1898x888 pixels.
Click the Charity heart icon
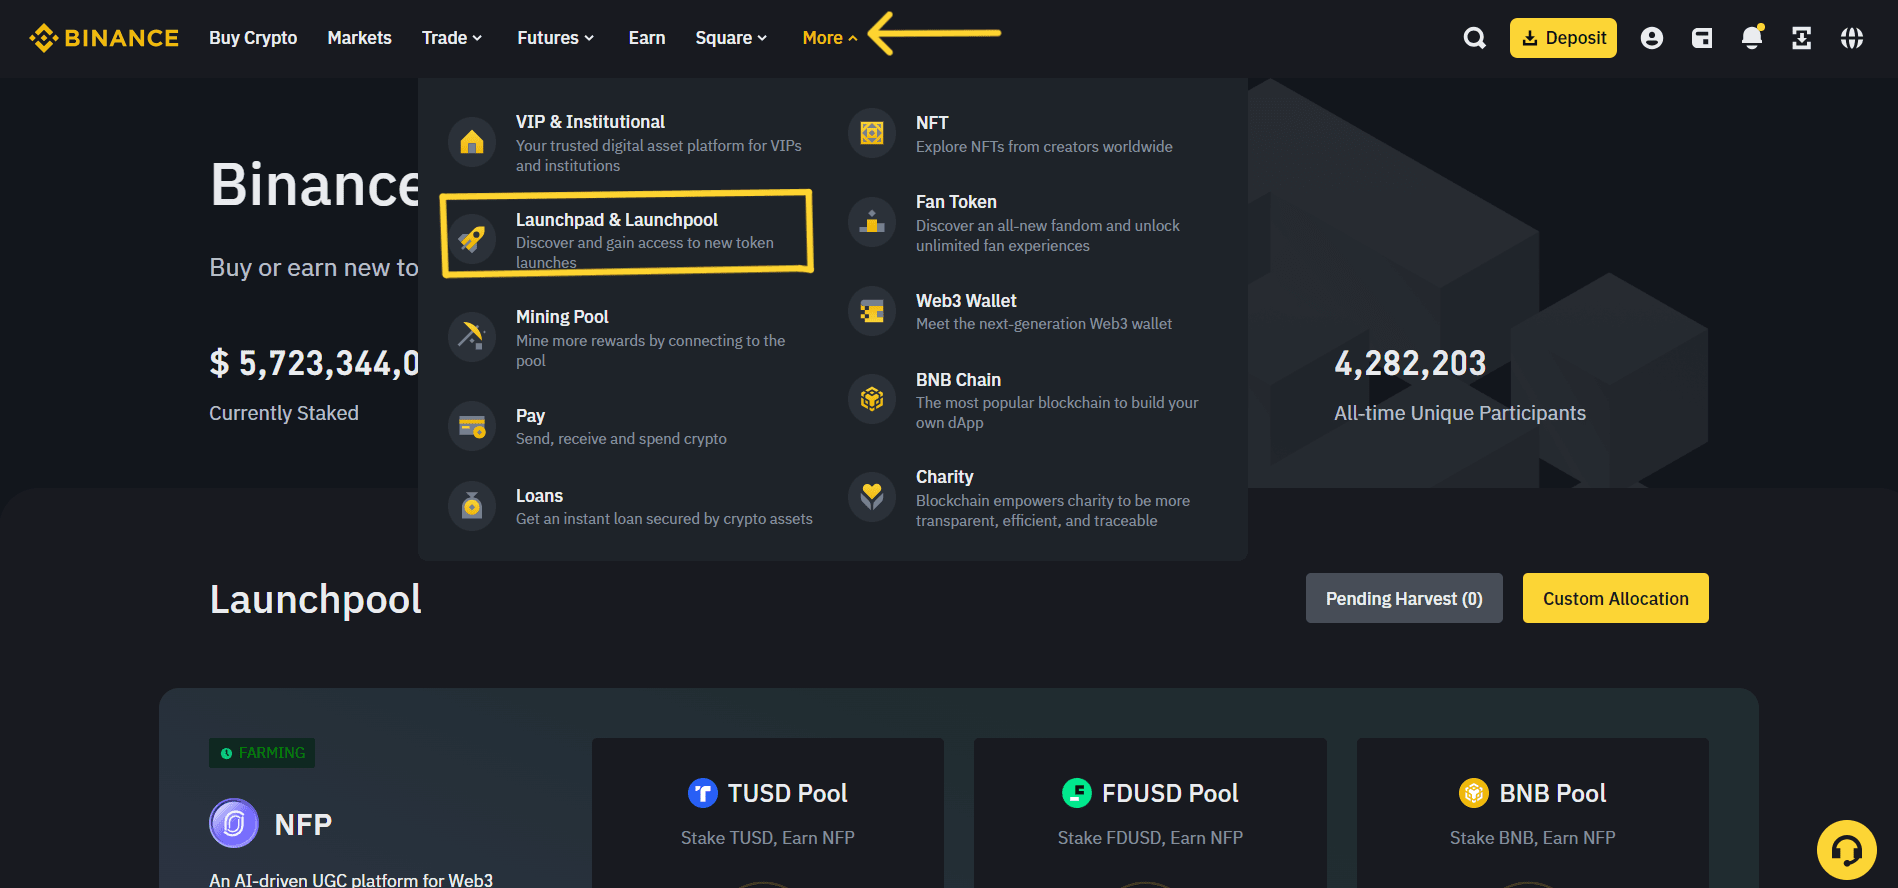click(872, 497)
